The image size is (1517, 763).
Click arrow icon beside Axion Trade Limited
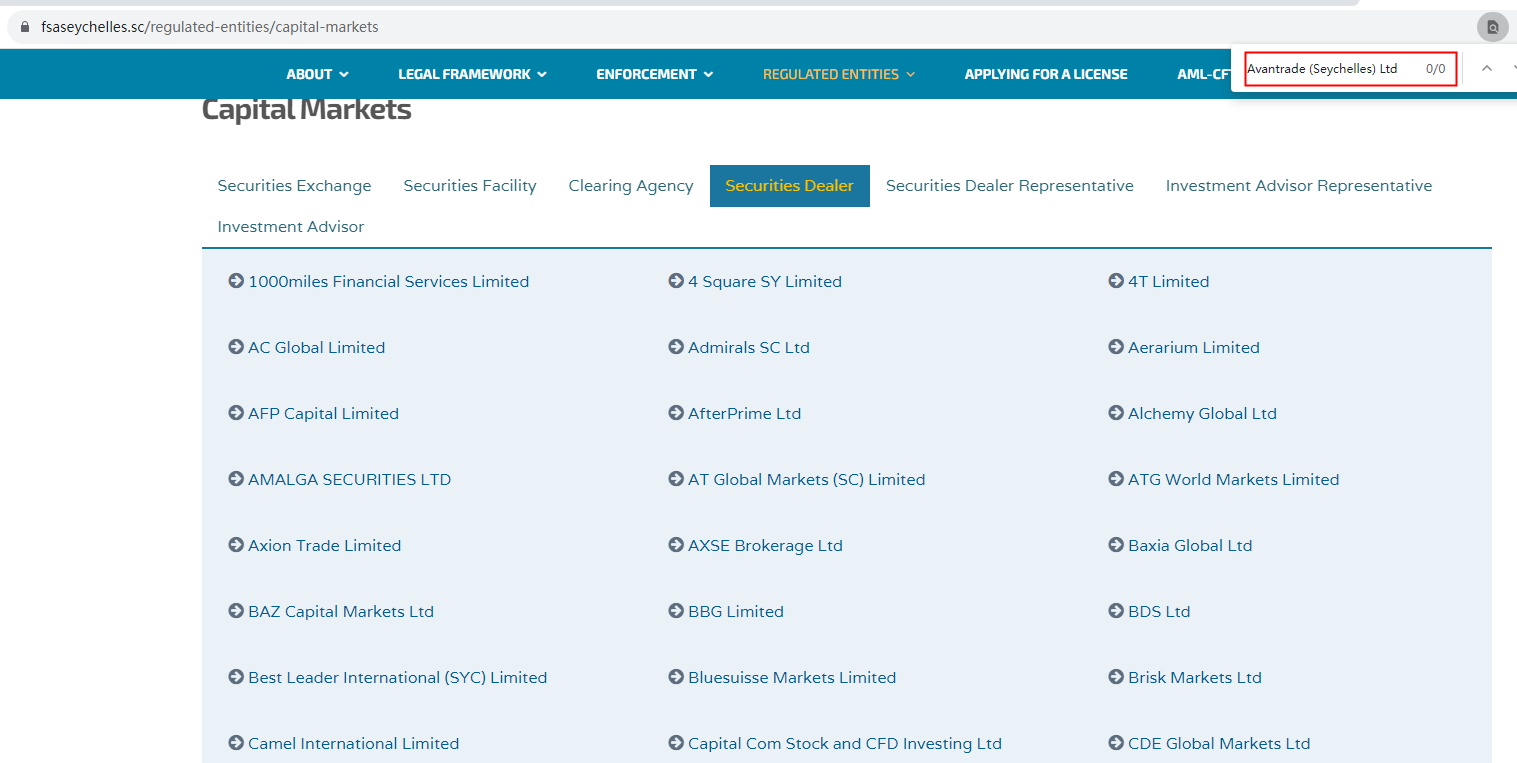pyautogui.click(x=236, y=545)
